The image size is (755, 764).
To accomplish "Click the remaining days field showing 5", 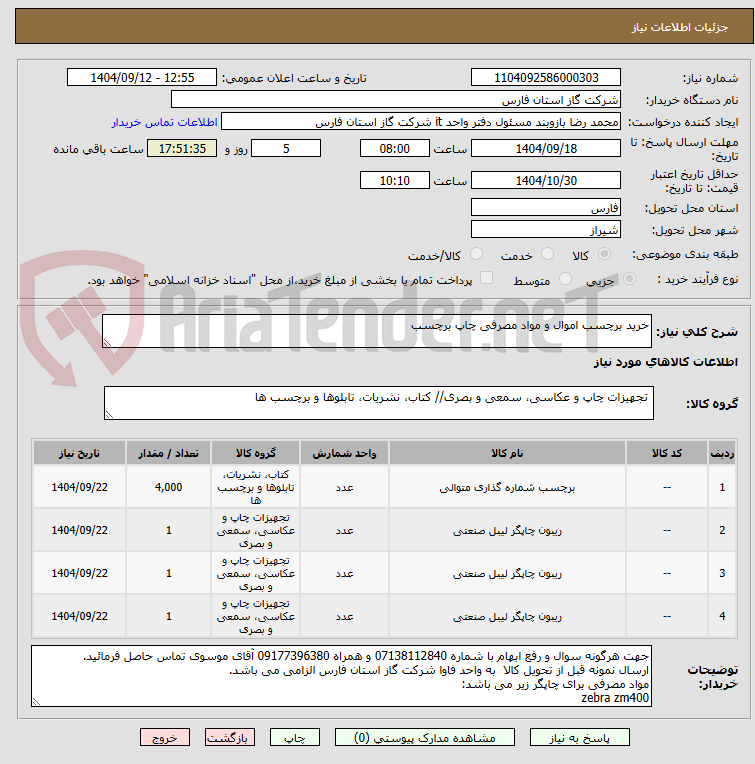I will point(286,148).
